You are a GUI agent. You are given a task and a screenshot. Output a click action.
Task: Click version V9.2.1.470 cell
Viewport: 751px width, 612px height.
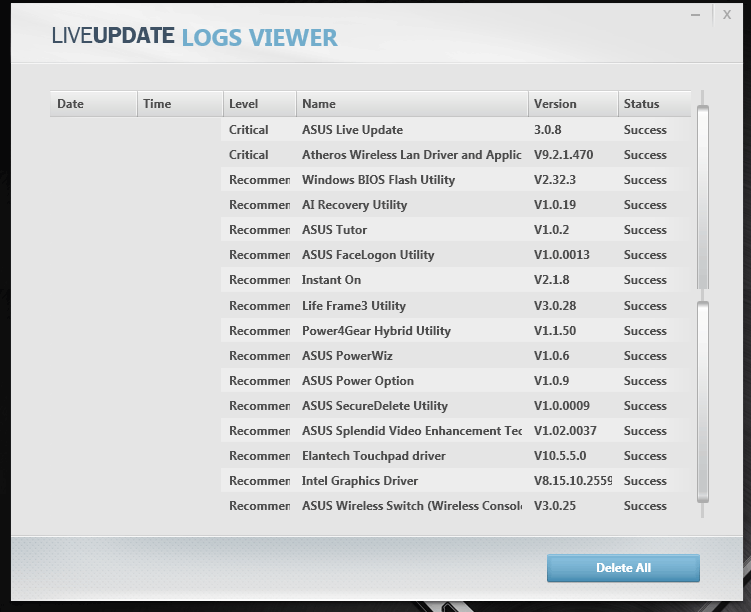coord(563,155)
